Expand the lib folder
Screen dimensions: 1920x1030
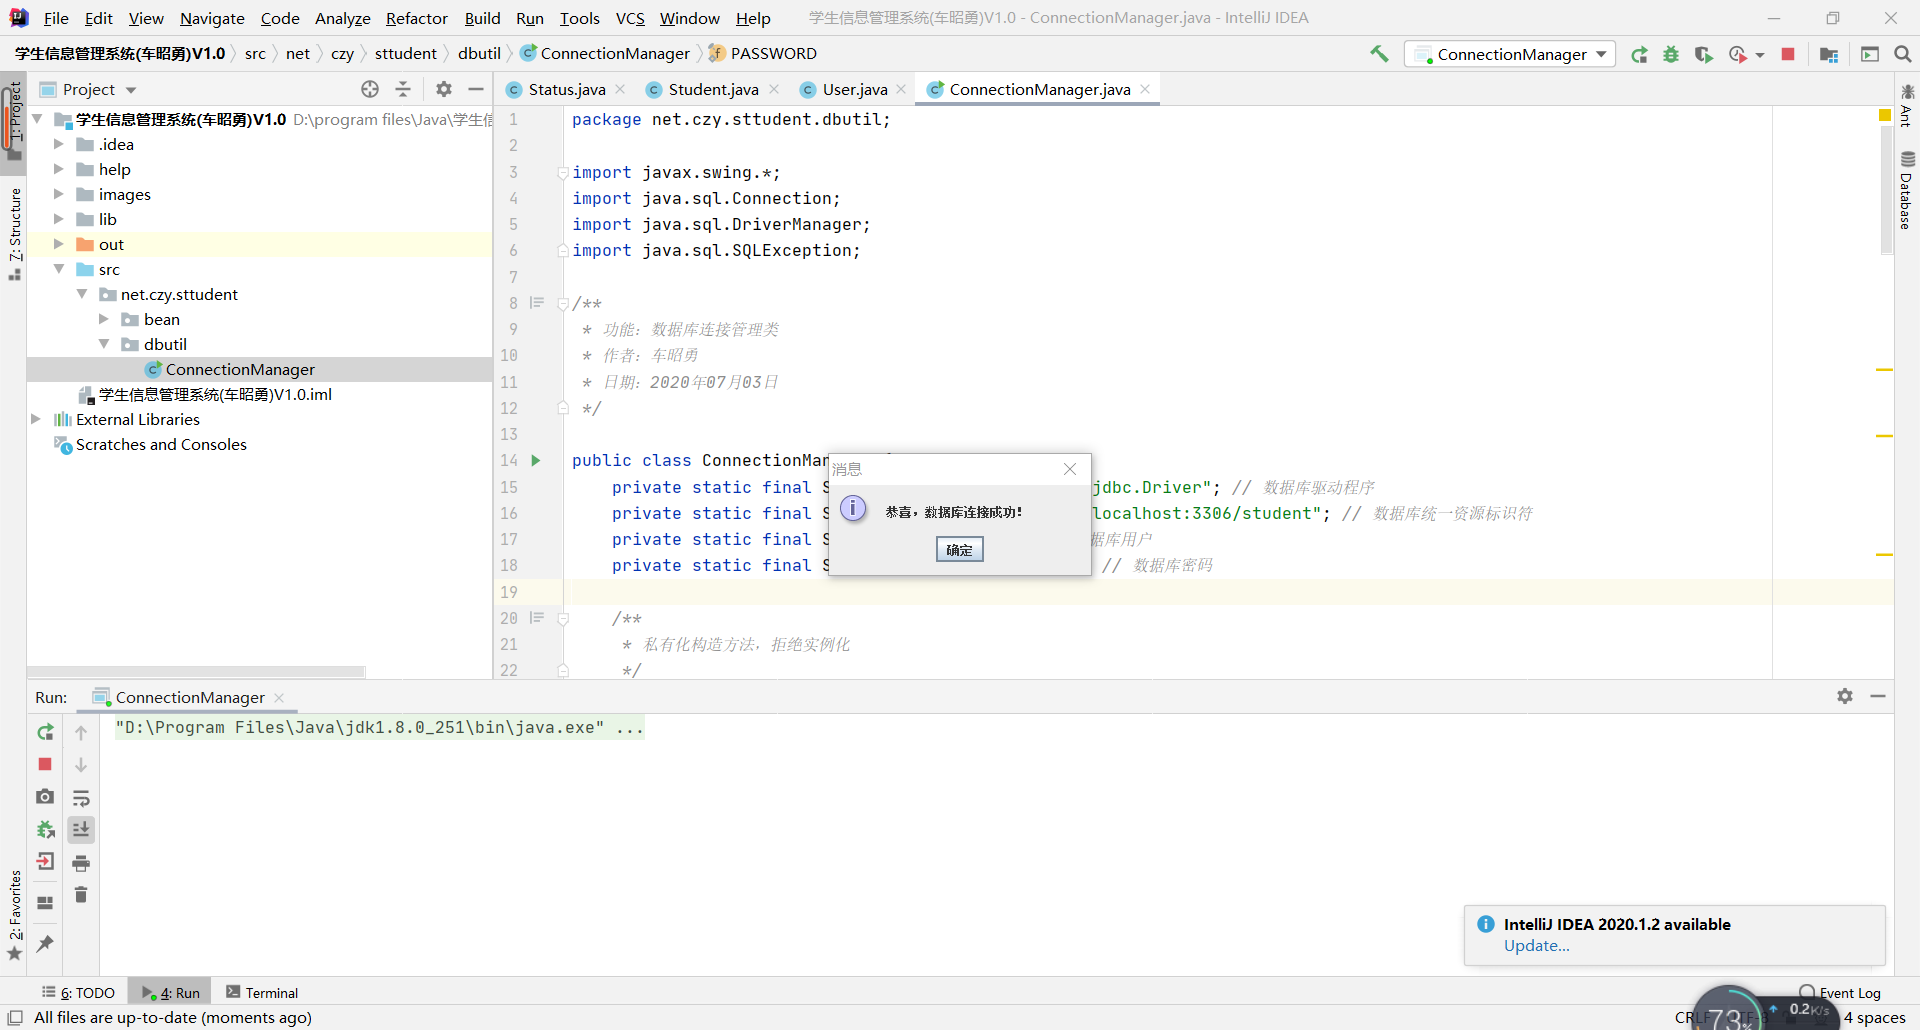tap(58, 219)
